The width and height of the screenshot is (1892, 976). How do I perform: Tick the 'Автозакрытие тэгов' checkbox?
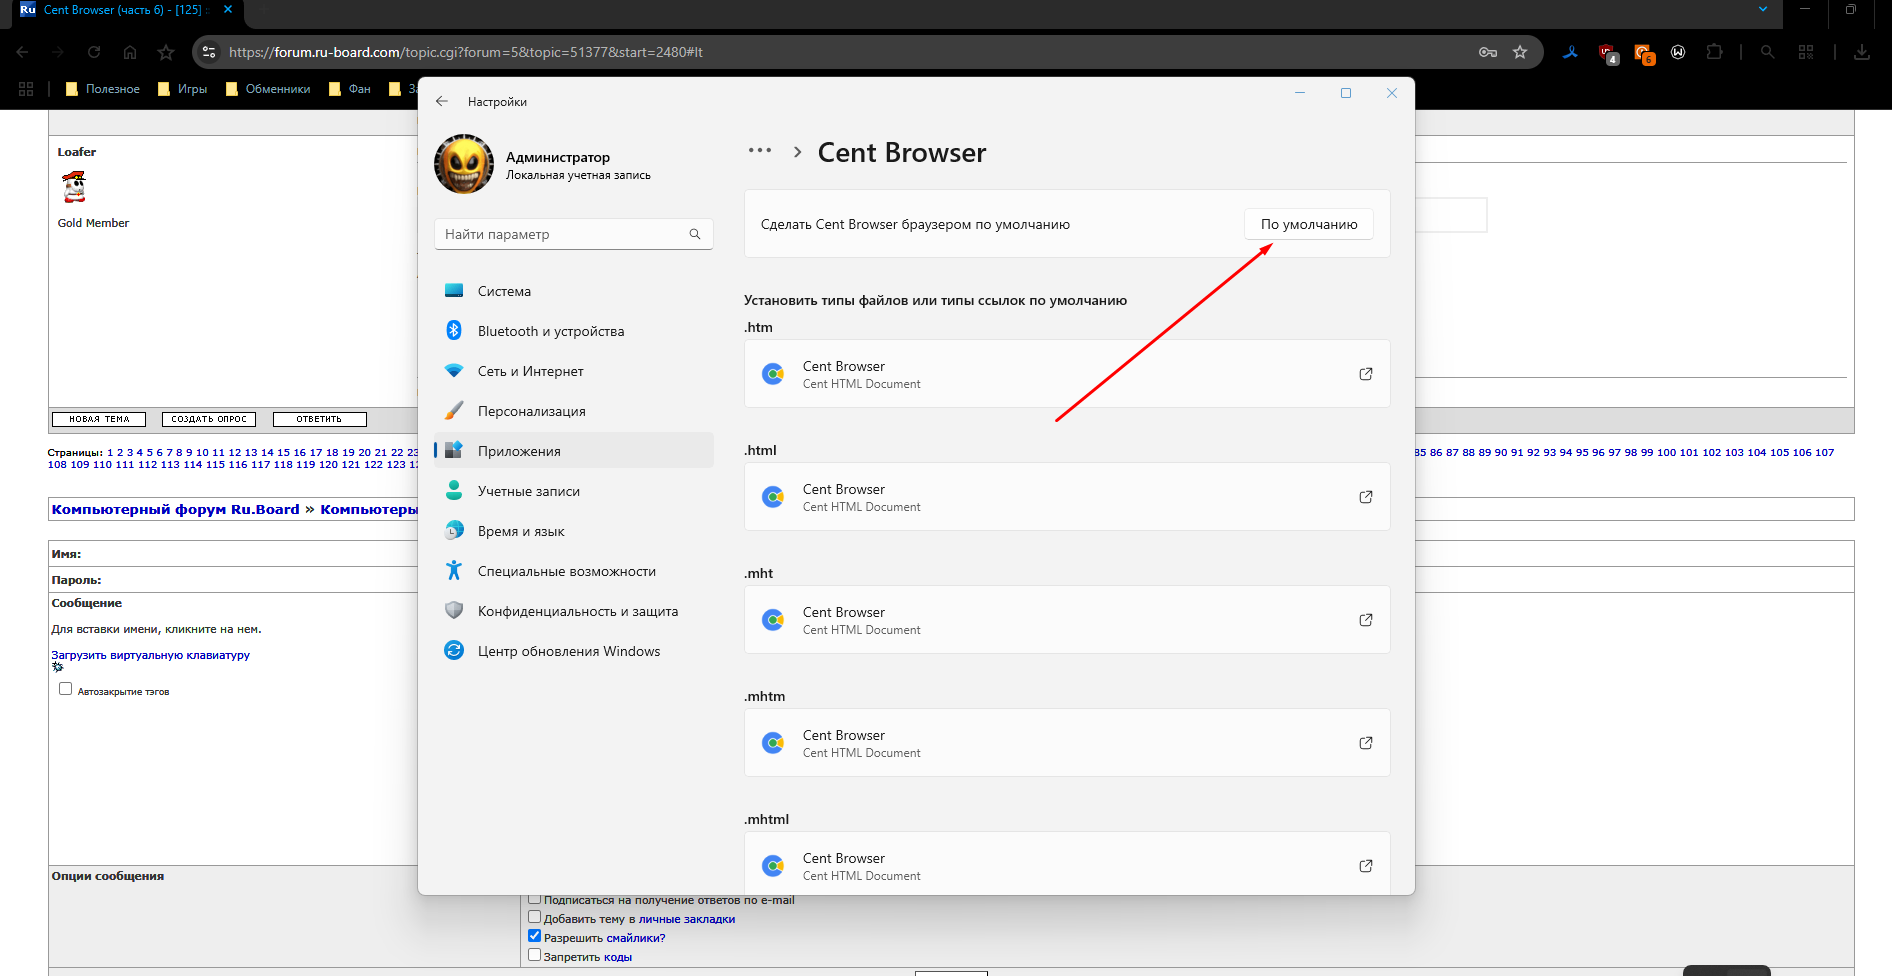pyautogui.click(x=66, y=689)
